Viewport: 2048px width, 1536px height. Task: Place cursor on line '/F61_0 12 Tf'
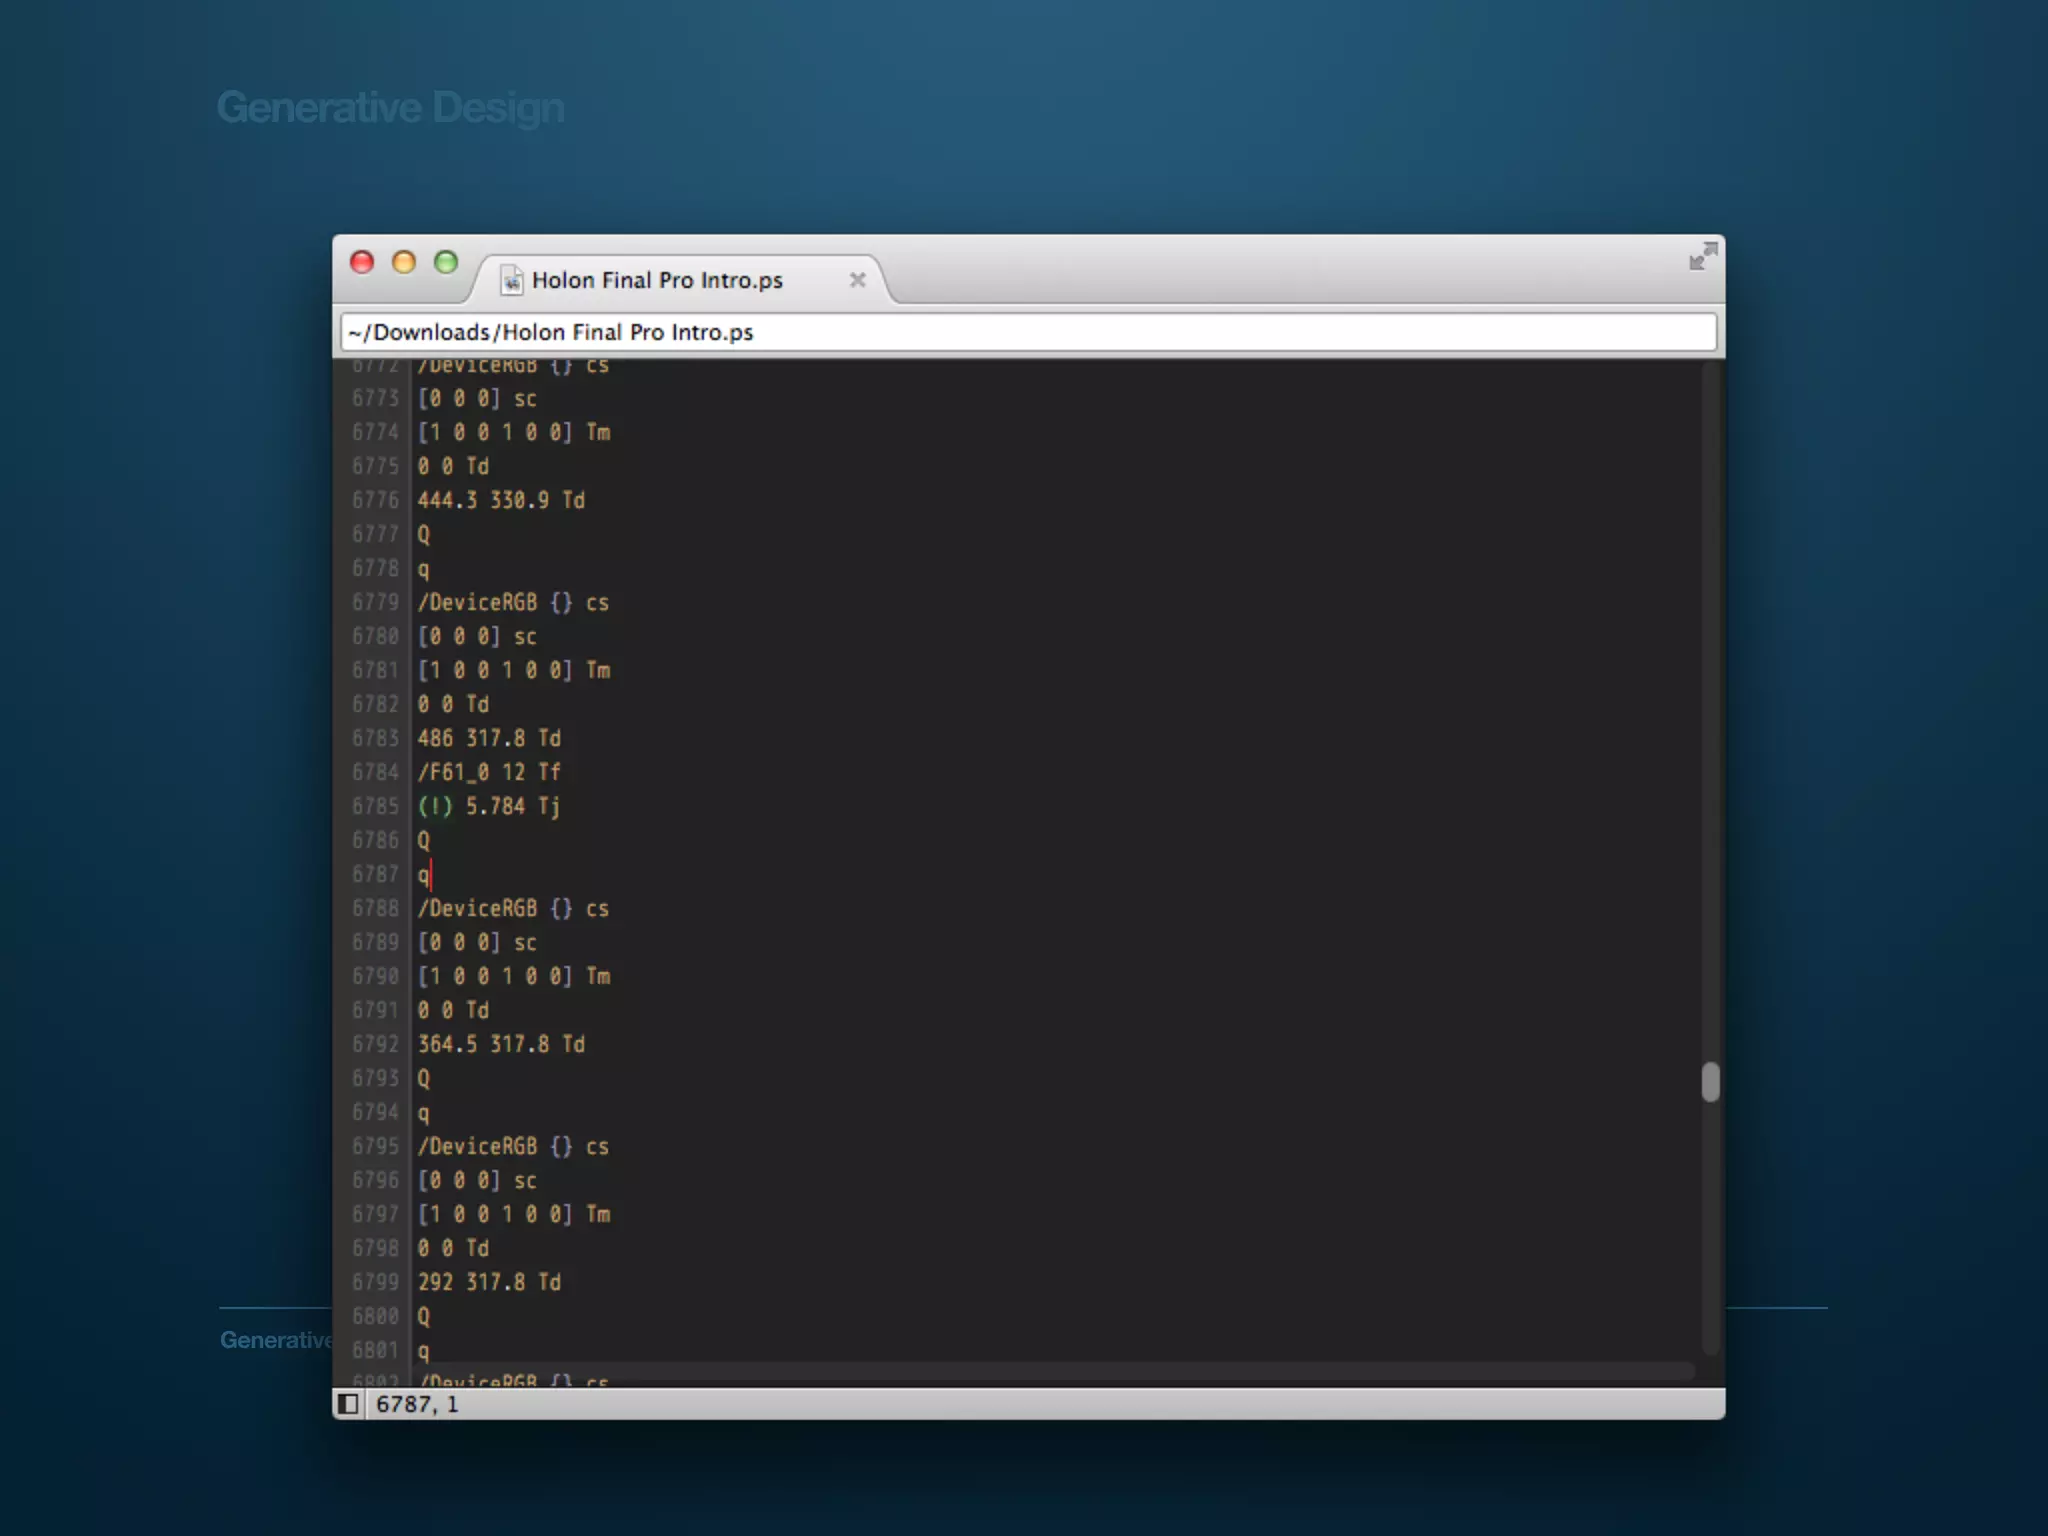[x=489, y=772]
